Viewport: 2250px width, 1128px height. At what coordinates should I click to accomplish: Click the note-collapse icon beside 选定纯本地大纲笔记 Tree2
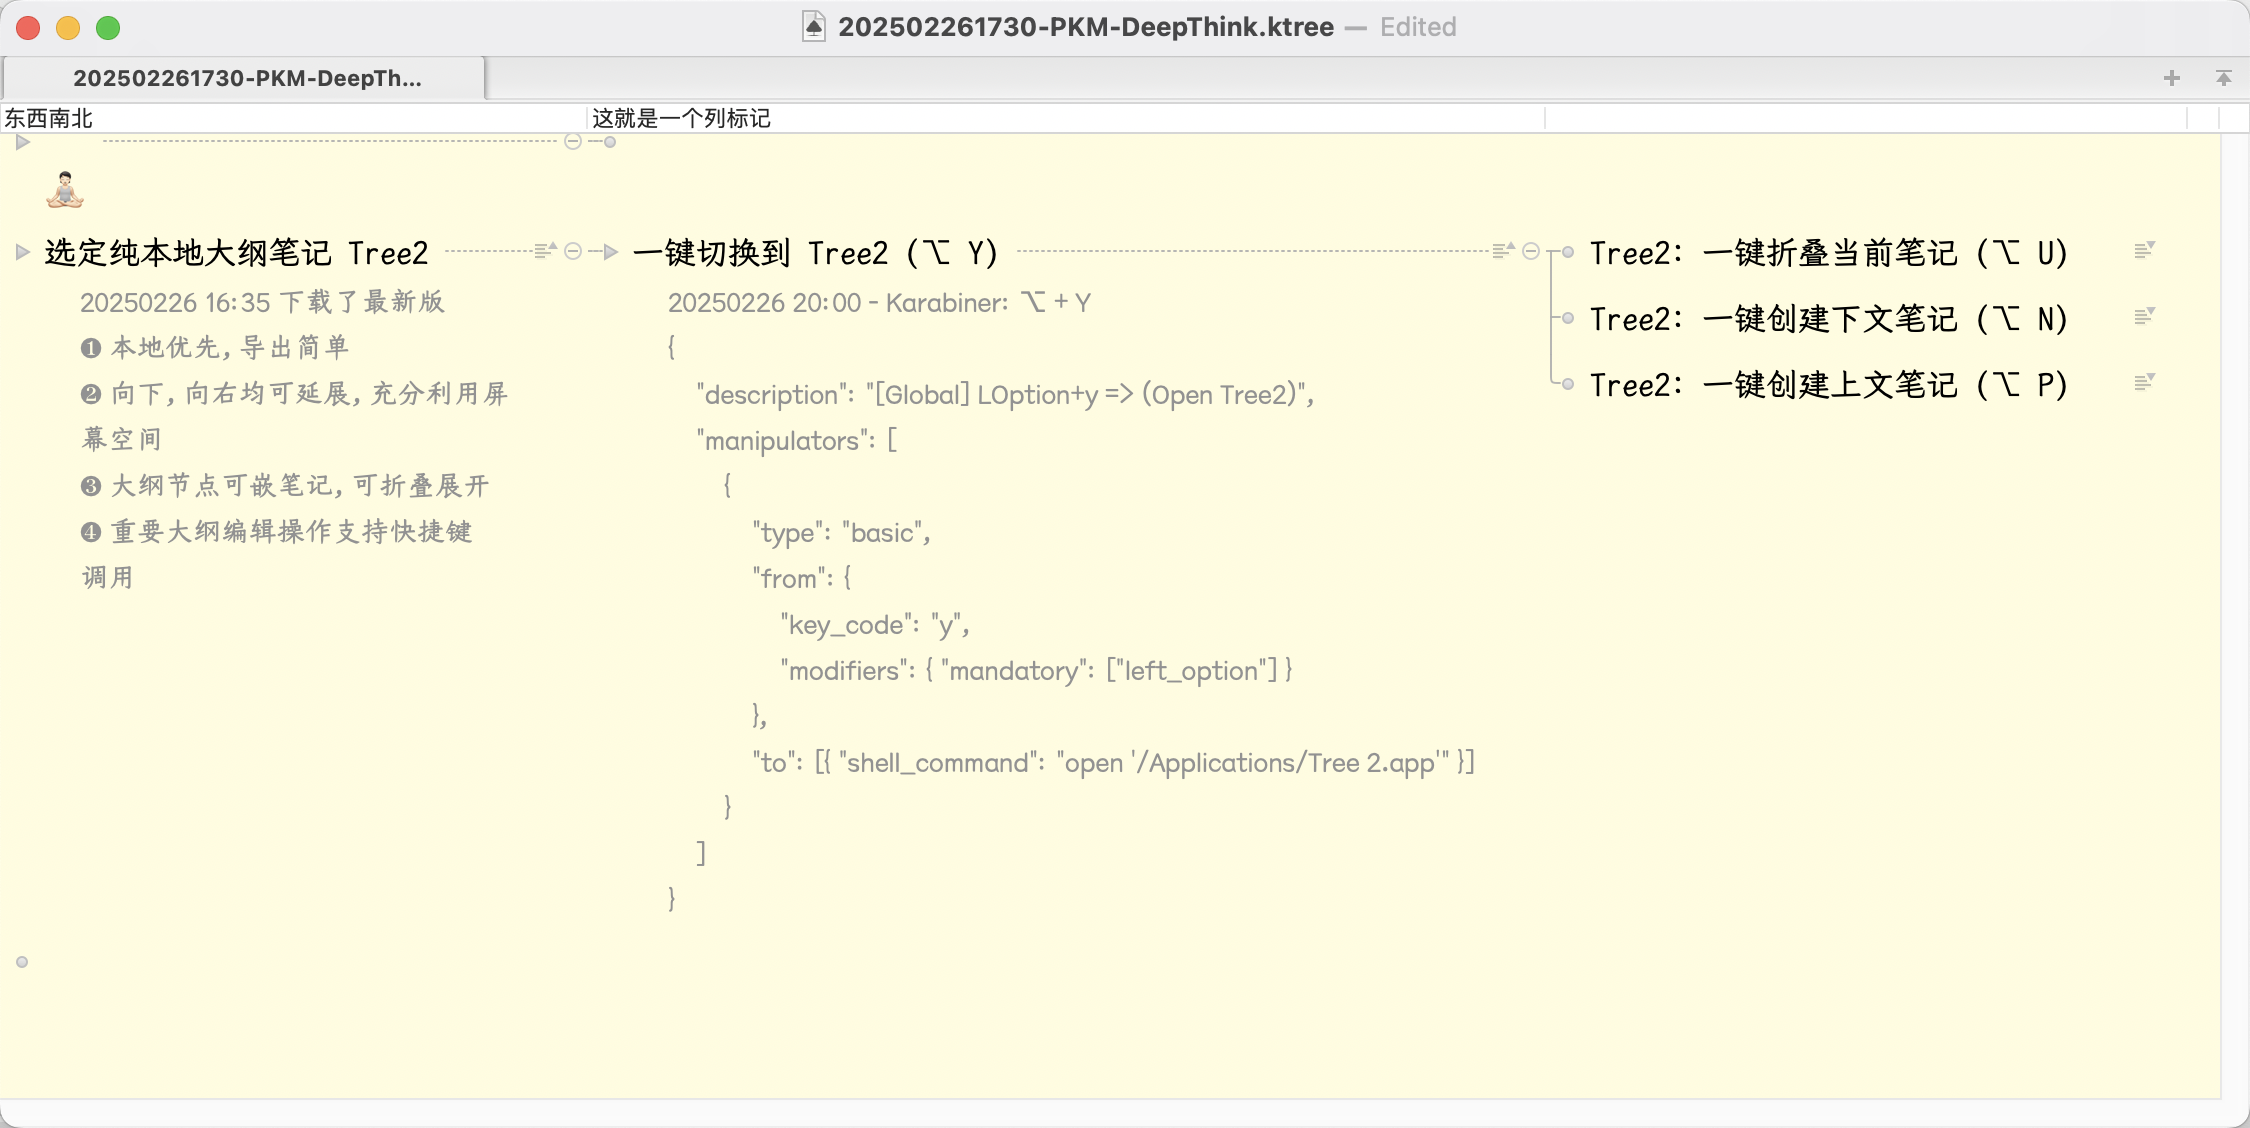pyautogui.click(x=544, y=251)
